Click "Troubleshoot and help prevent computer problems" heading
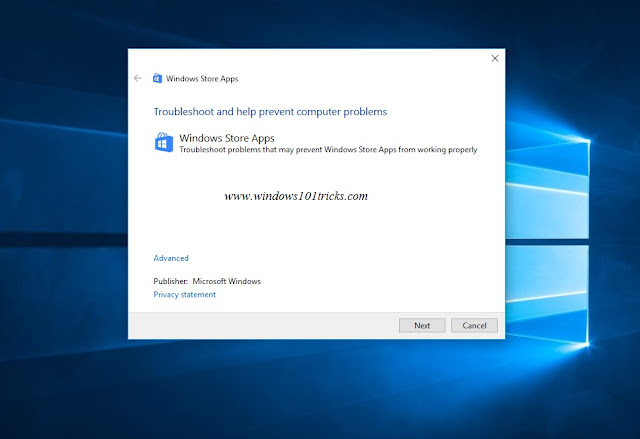This screenshot has width=640, height=439. [x=270, y=111]
